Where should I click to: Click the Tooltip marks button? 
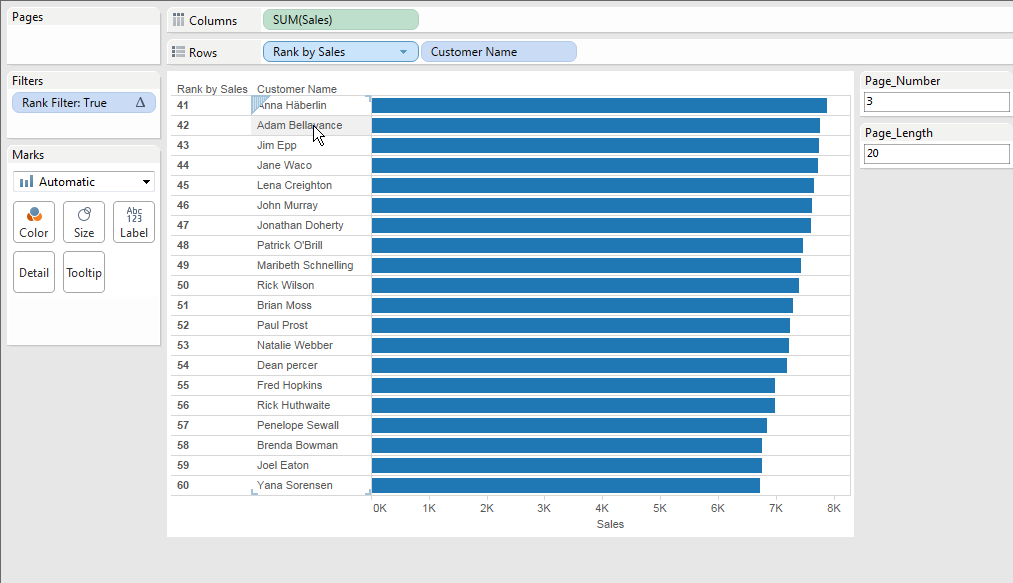(84, 272)
